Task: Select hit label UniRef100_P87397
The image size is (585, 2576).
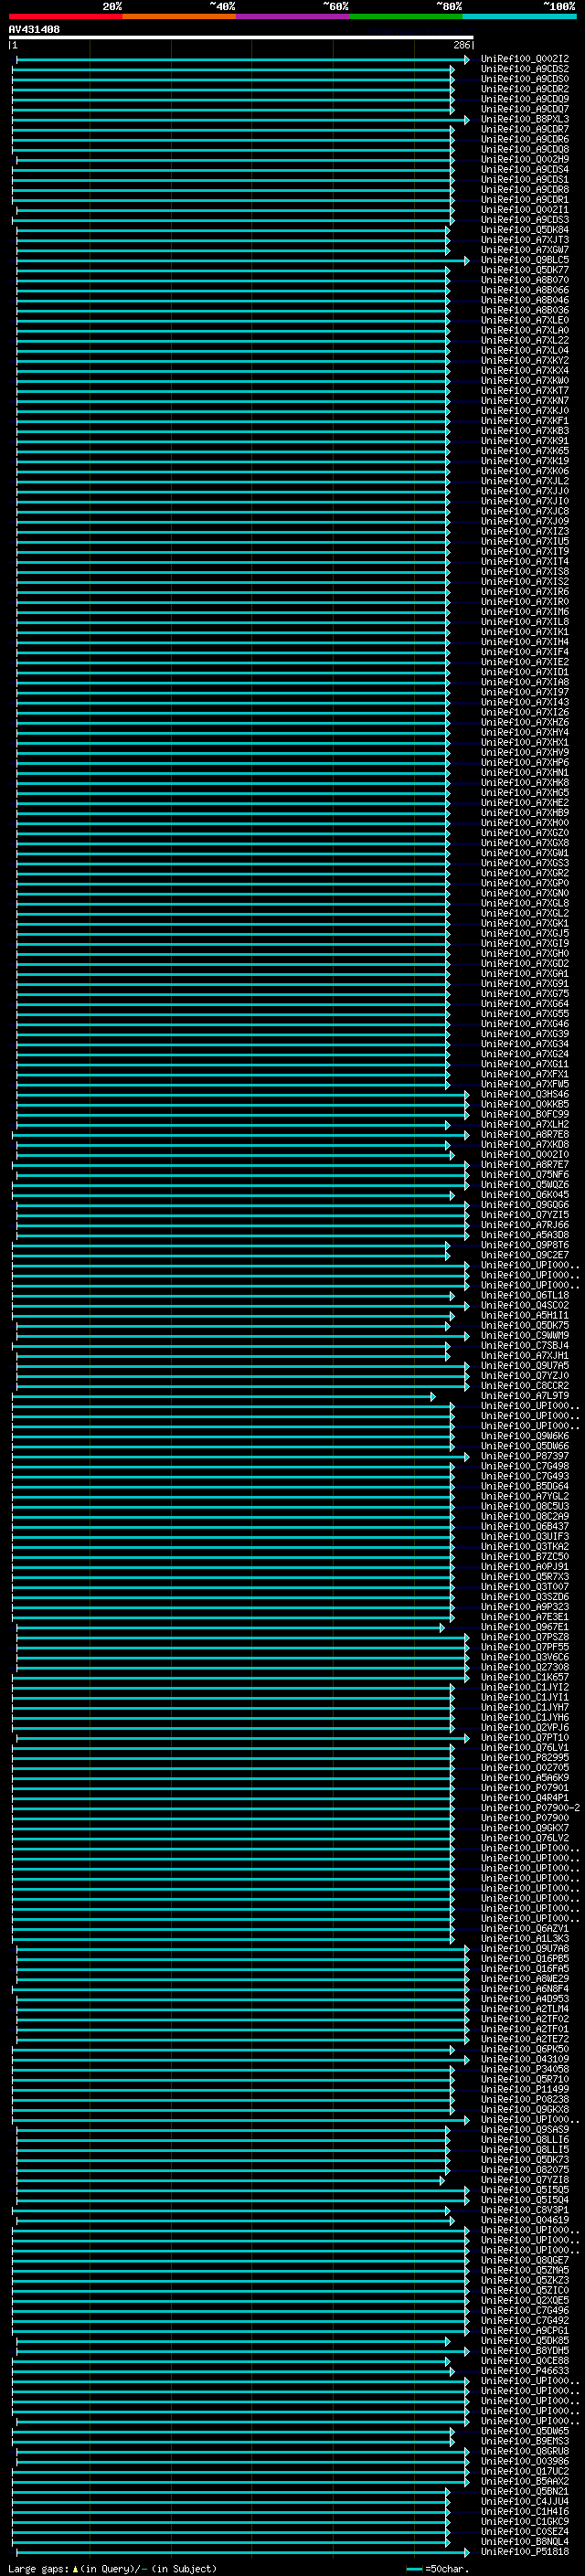Action: (525, 1456)
